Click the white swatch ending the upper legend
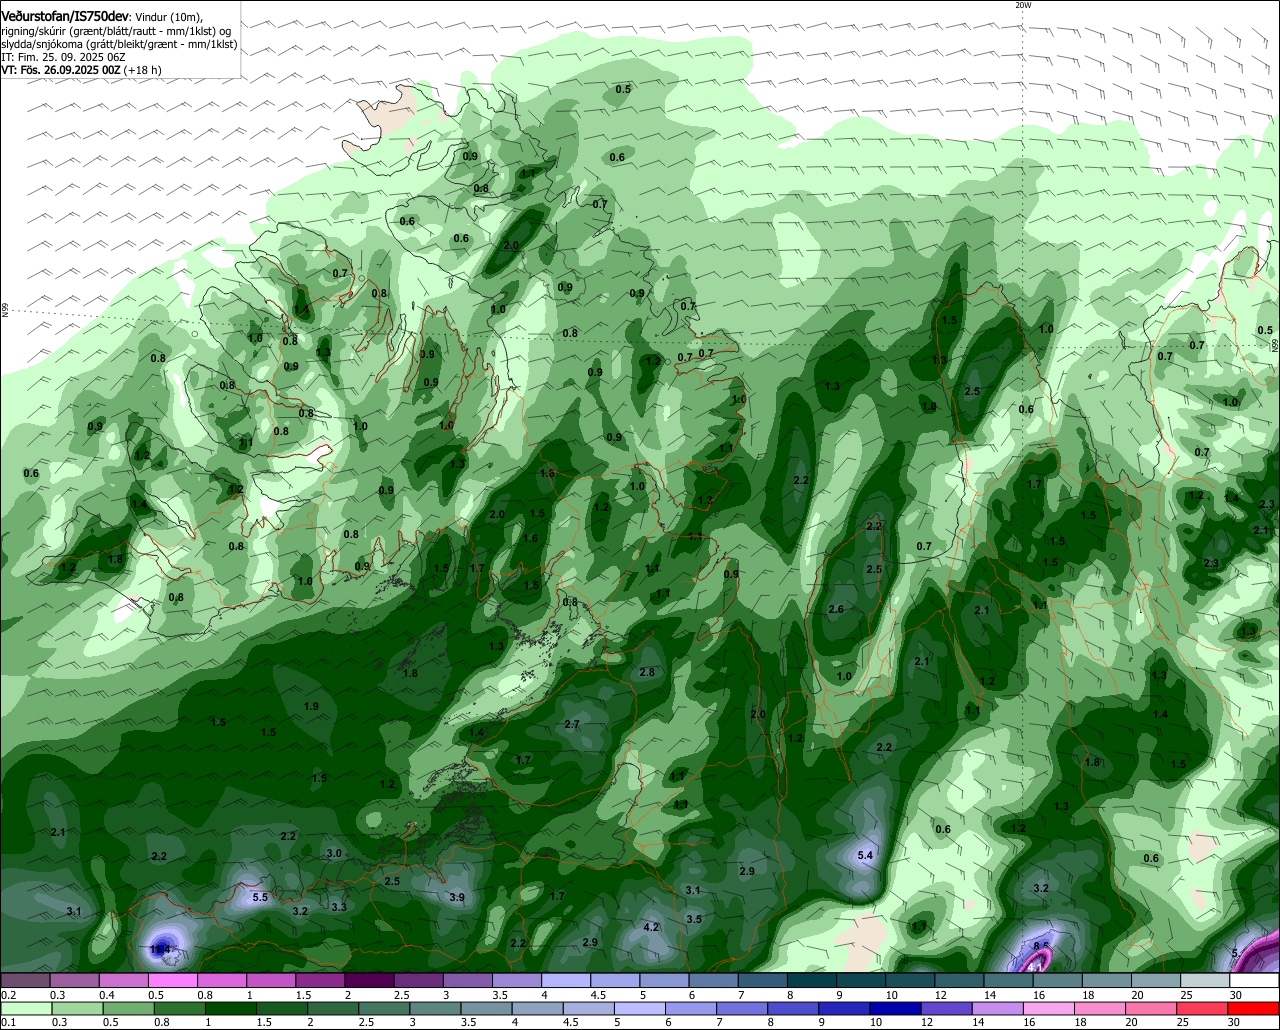1280x1030 pixels. tap(1255, 981)
